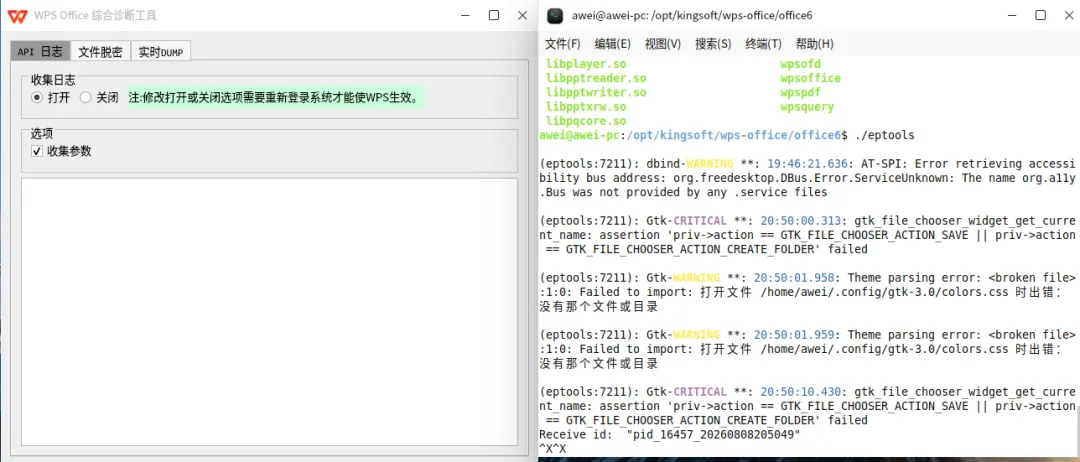Viewport: 1080px width, 462px height.
Task: Click the WPS Office 综合诊断工具 window title
Action: (x=94, y=15)
